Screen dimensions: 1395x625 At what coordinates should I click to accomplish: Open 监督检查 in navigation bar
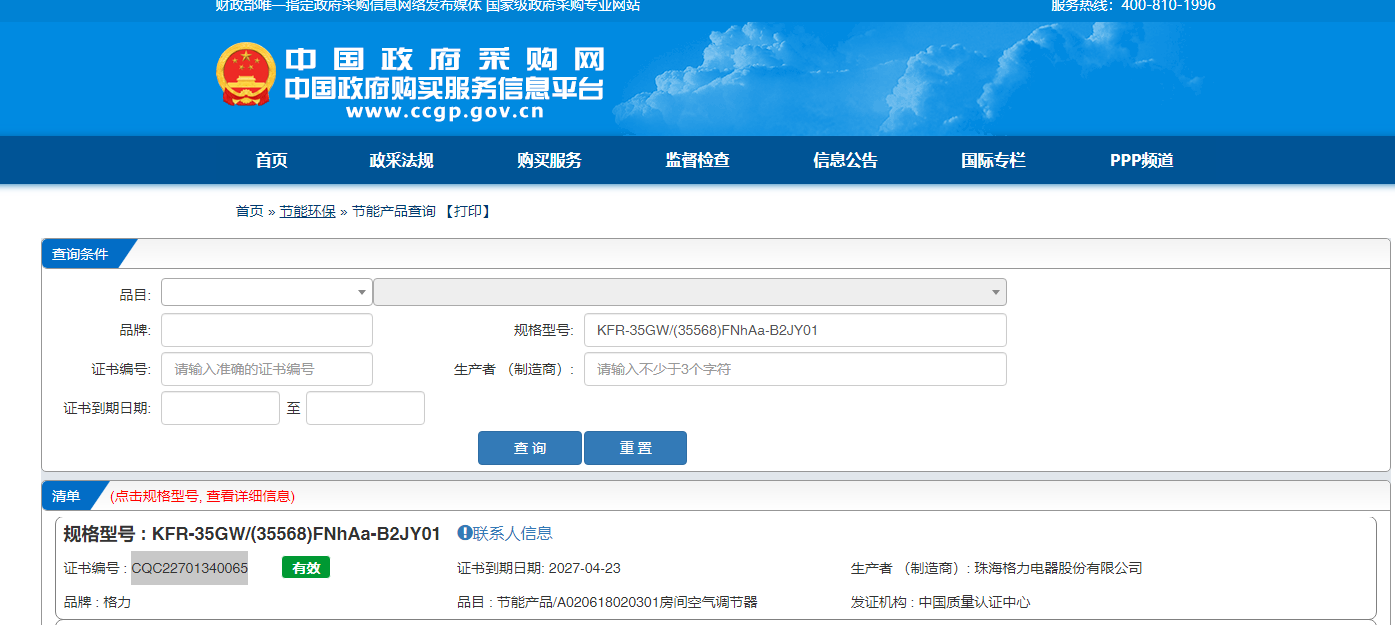pyautogui.click(x=698, y=160)
